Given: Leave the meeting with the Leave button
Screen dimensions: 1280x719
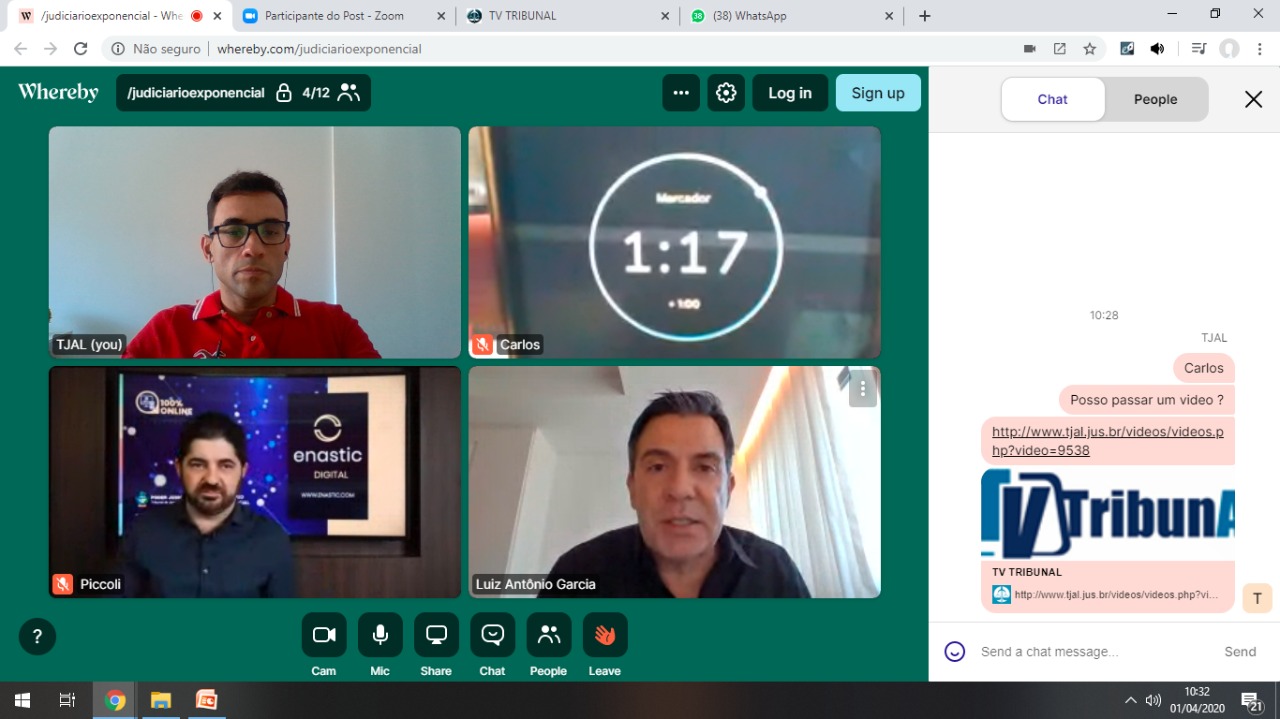Looking at the screenshot, I should pos(605,635).
